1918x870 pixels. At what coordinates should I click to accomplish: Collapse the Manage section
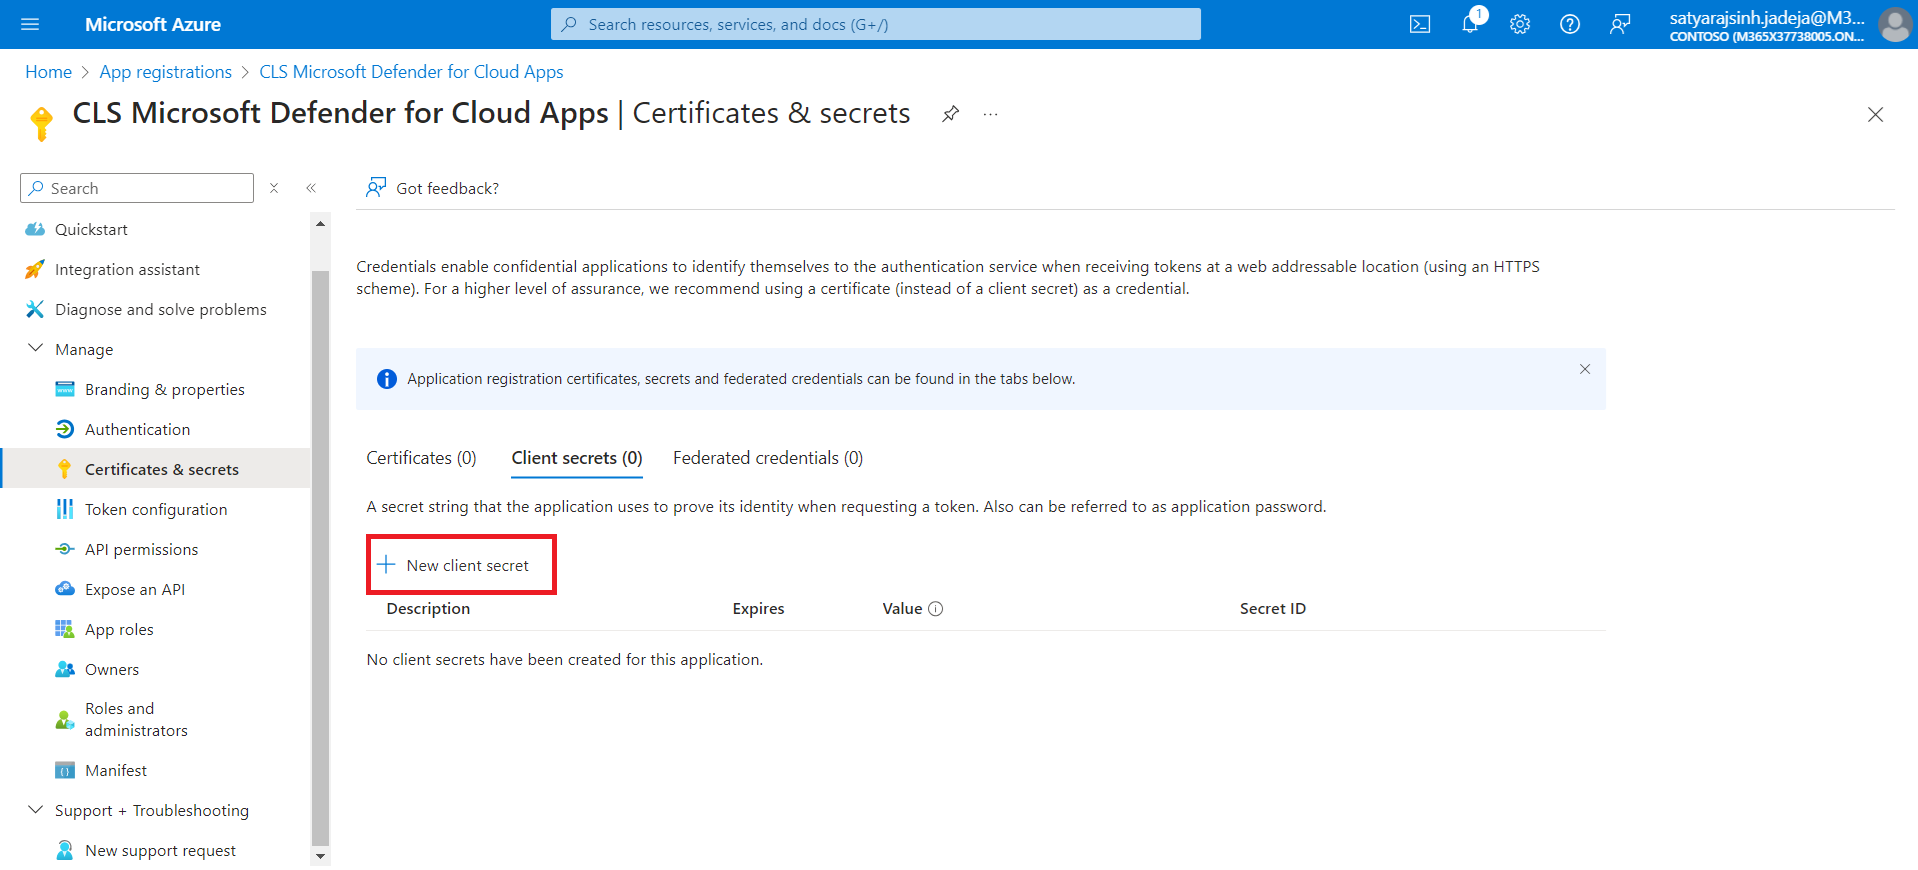(35, 348)
